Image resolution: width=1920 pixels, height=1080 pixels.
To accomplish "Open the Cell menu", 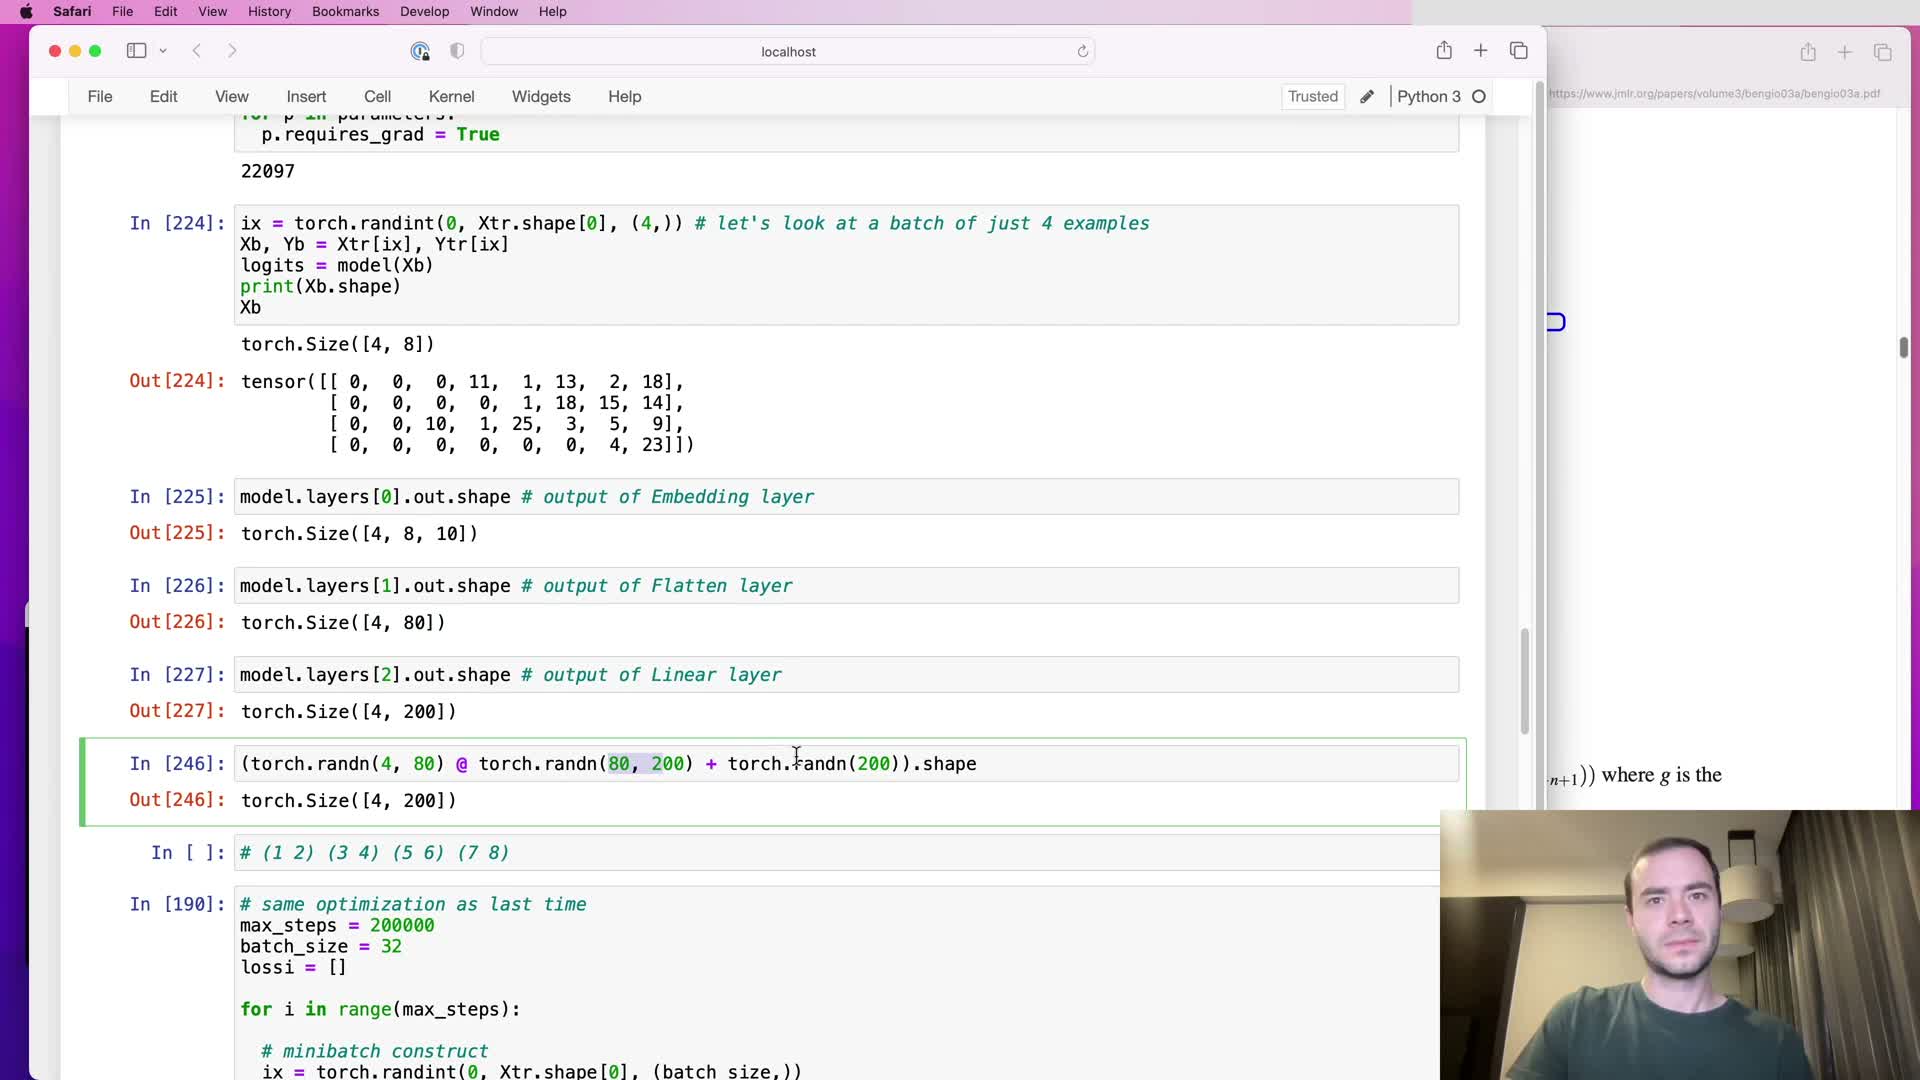I will tap(377, 97).
